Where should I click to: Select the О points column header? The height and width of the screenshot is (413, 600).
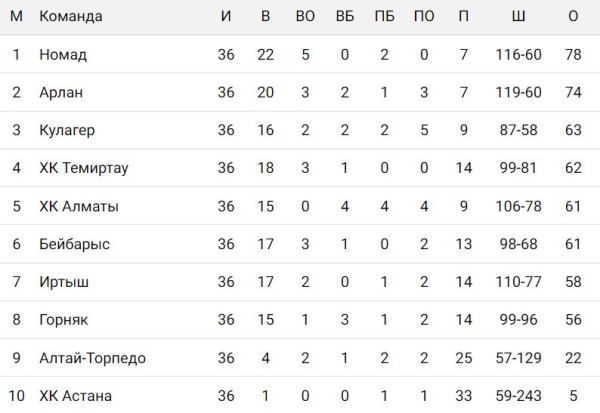[573, 17]
